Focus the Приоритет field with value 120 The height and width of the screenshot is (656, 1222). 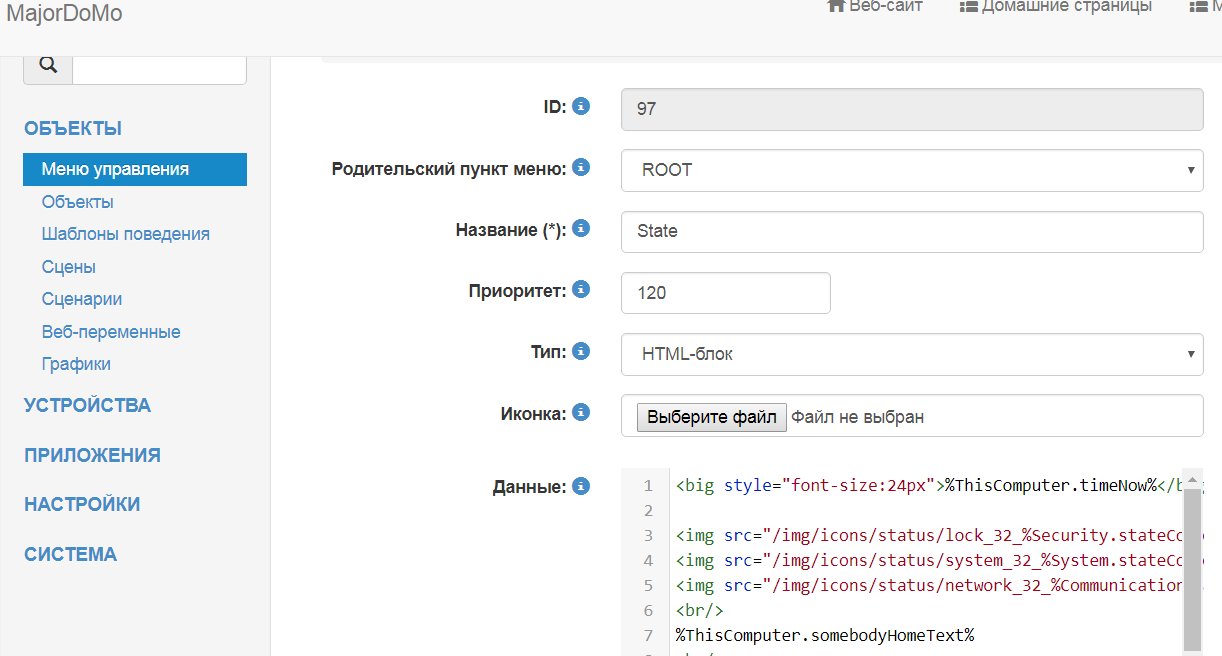click(x=725, y=293)
